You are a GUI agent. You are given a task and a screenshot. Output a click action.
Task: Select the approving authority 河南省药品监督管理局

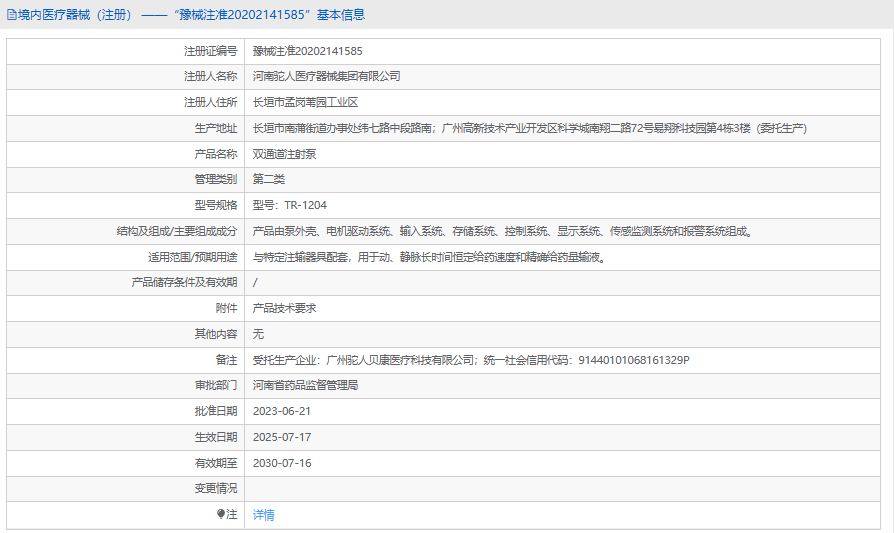click(306, 385)
